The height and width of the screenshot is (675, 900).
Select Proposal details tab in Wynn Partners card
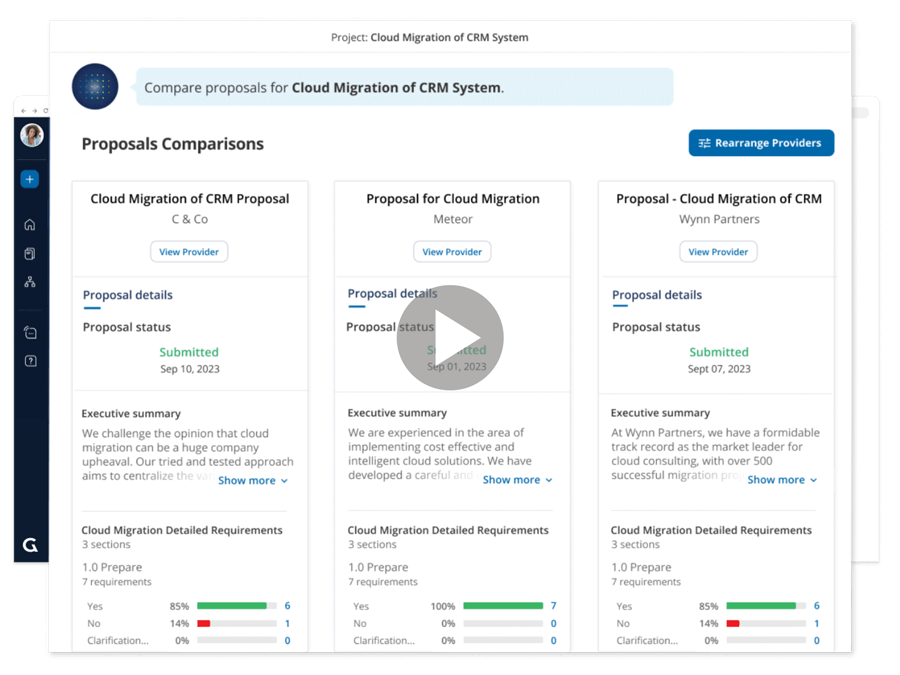[657, 295]
